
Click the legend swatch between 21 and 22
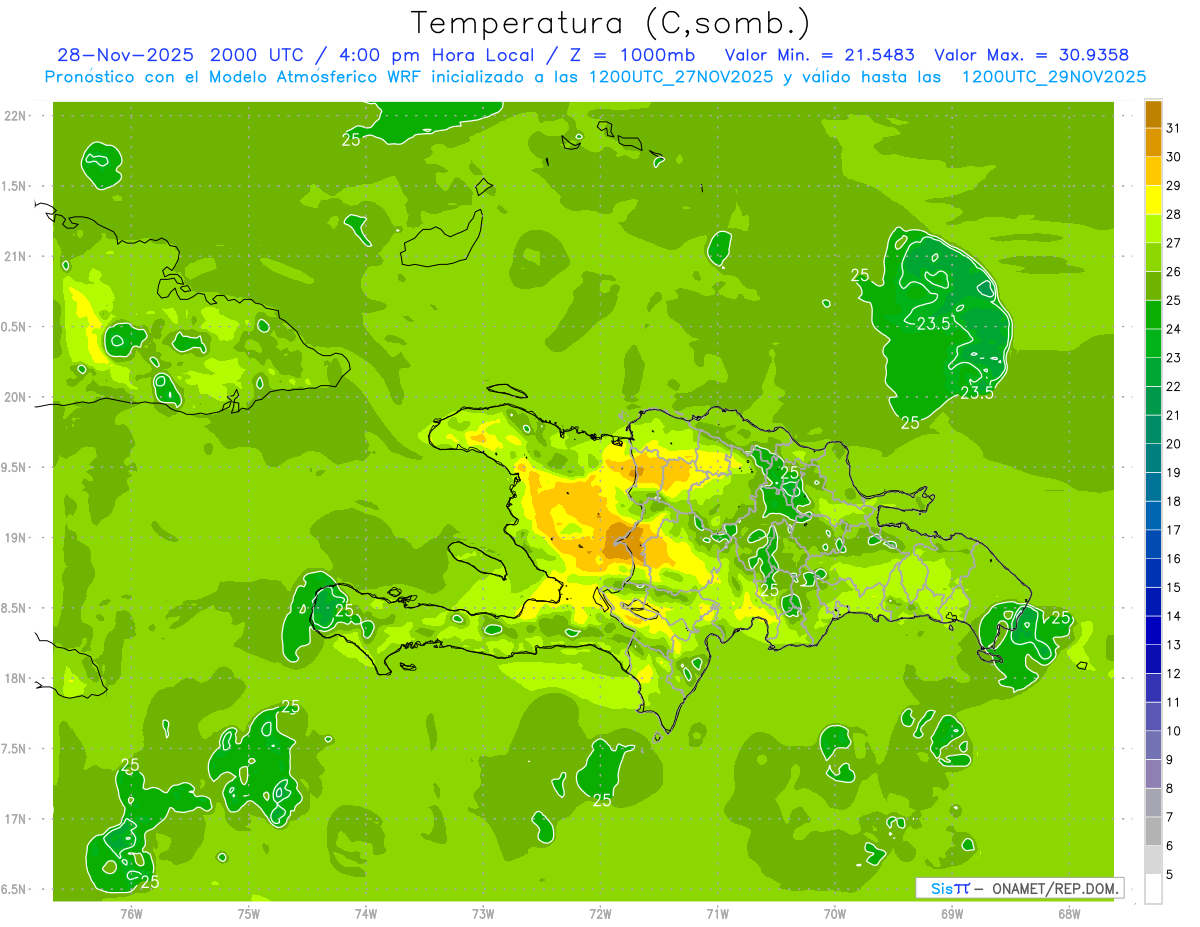click(x=1153, y=401)
